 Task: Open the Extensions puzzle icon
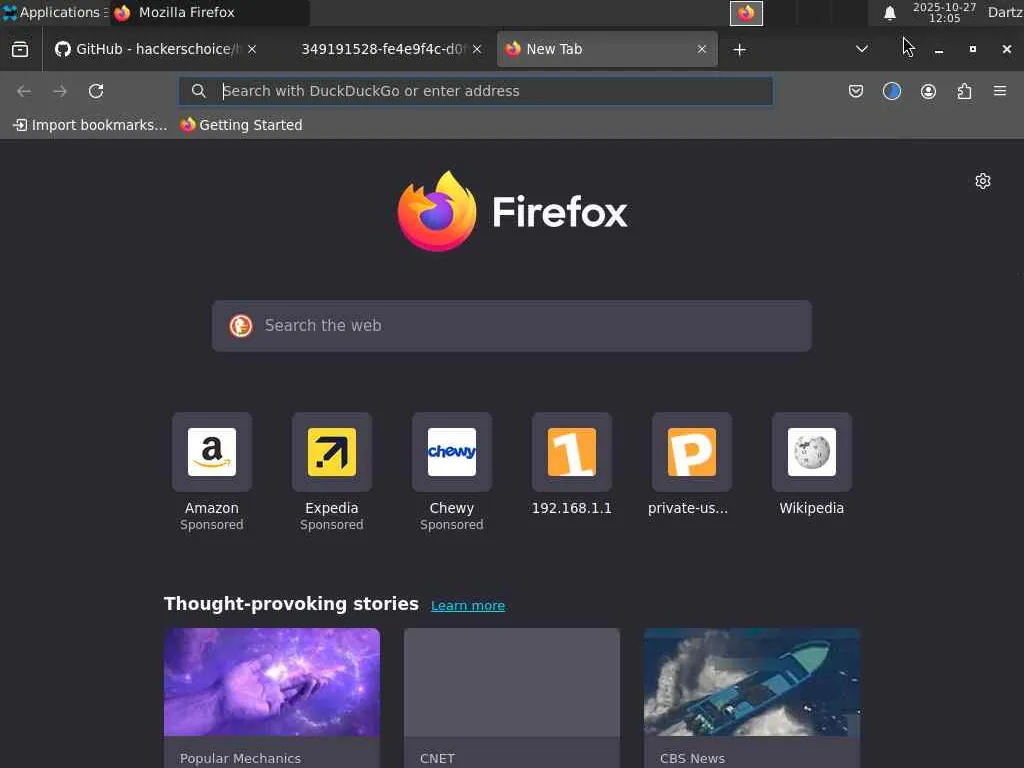tap(964, 91)
